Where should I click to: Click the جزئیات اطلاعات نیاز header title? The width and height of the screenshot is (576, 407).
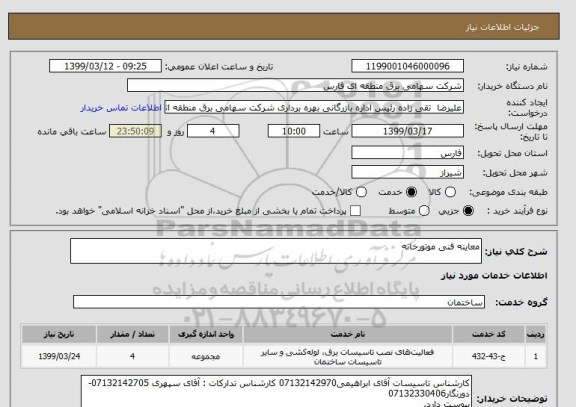pos(502,27)
